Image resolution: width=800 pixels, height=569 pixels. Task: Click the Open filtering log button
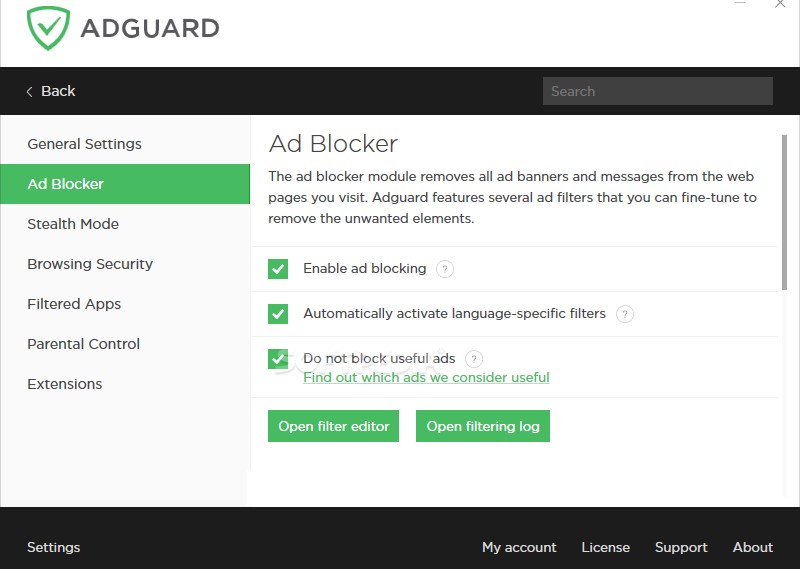483,426
